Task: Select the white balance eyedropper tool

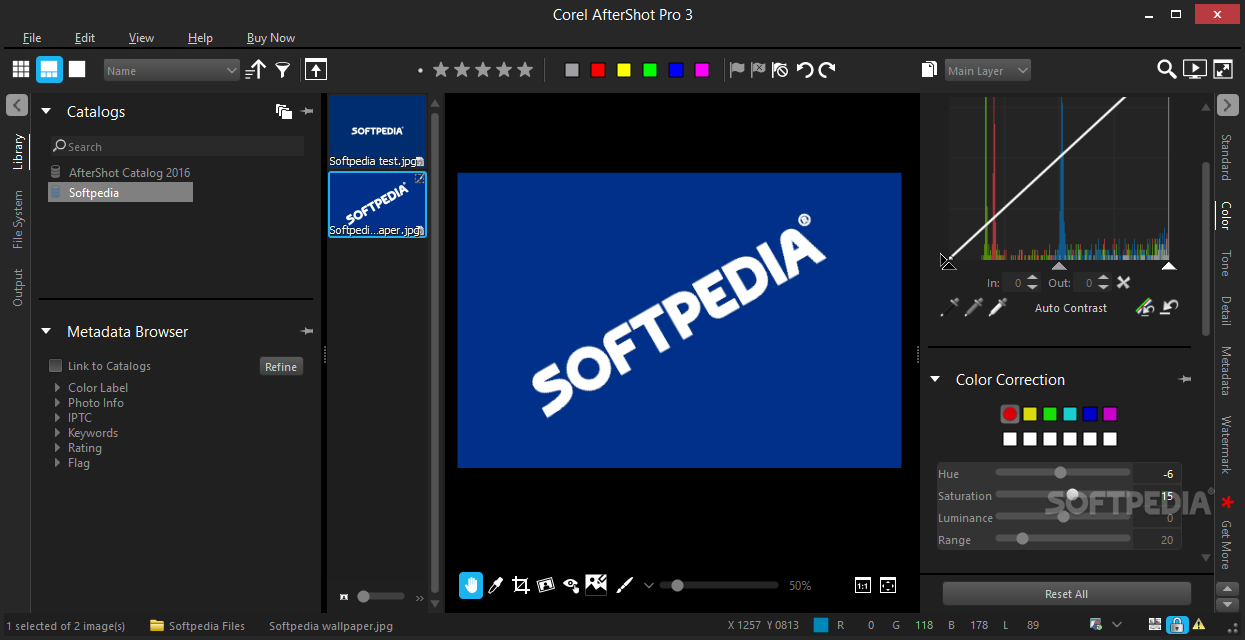Action: 495,585
